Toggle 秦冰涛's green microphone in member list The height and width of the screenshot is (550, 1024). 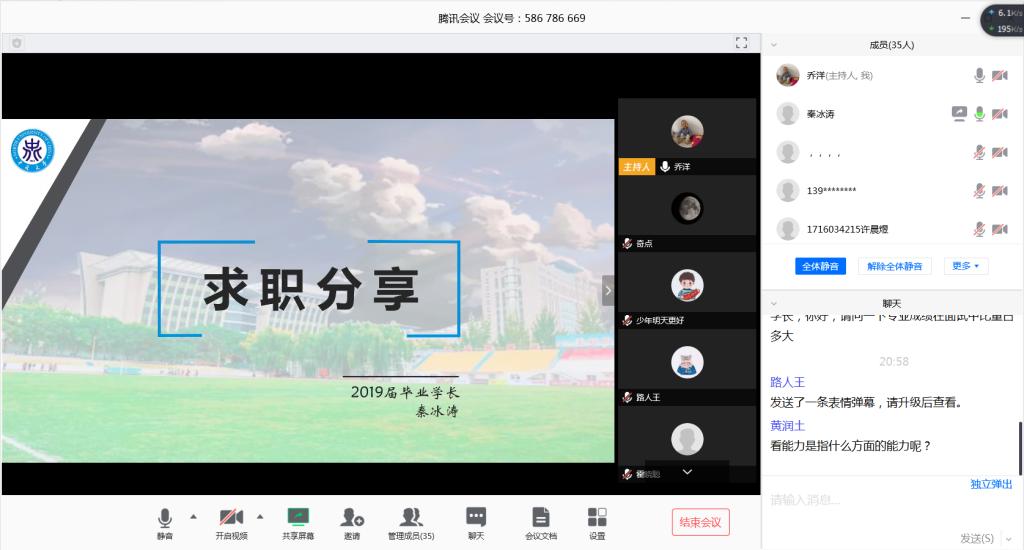point(980,114)
